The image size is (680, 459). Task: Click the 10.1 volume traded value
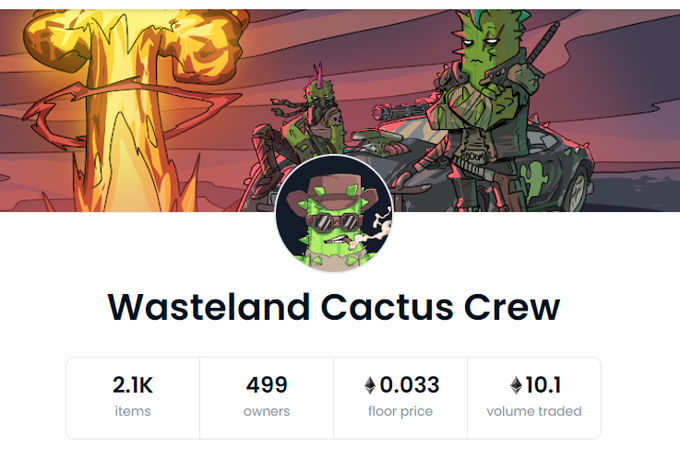tap(543, 385)
